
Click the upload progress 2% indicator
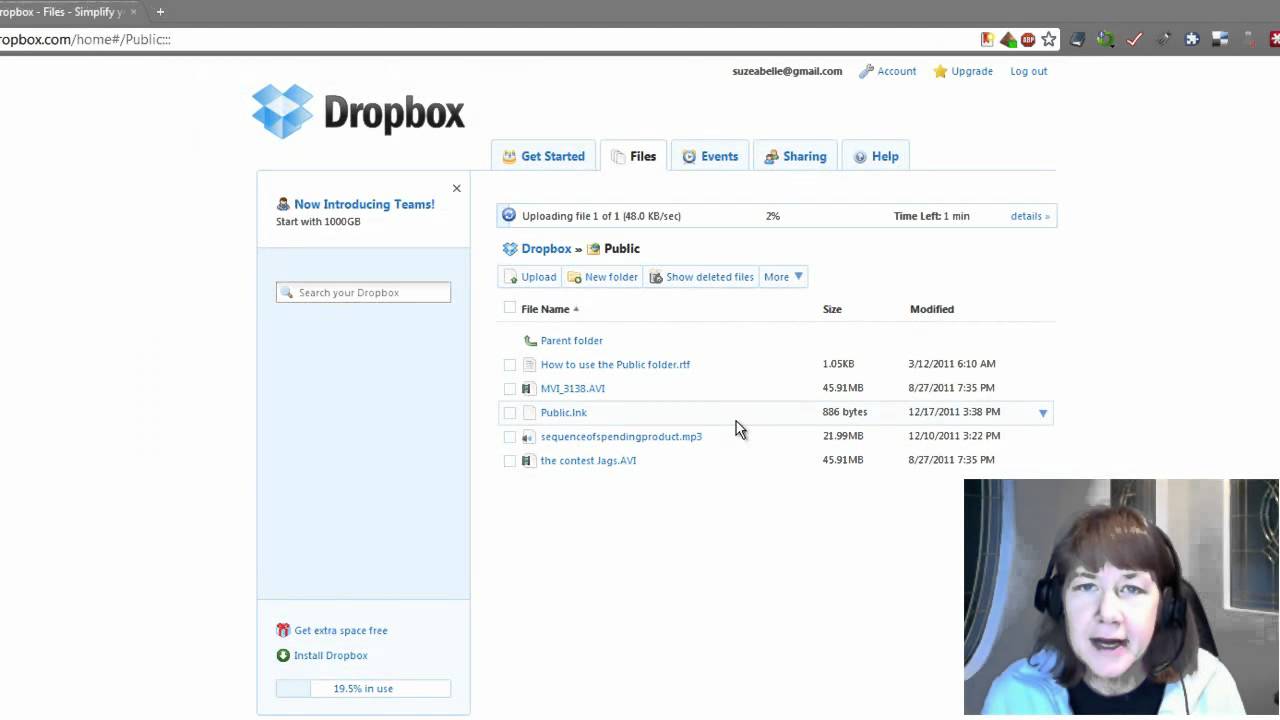coord(773,216)
